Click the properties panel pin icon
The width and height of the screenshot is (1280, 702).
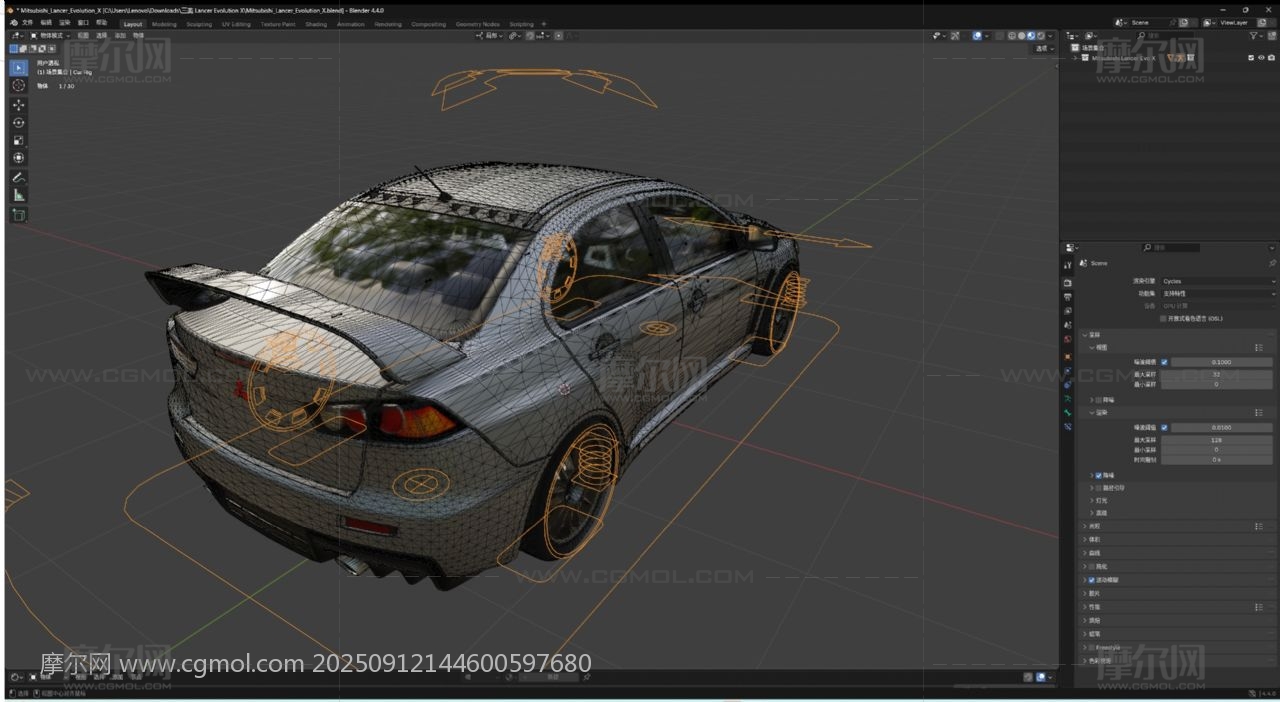click(x=1272, y=263)
